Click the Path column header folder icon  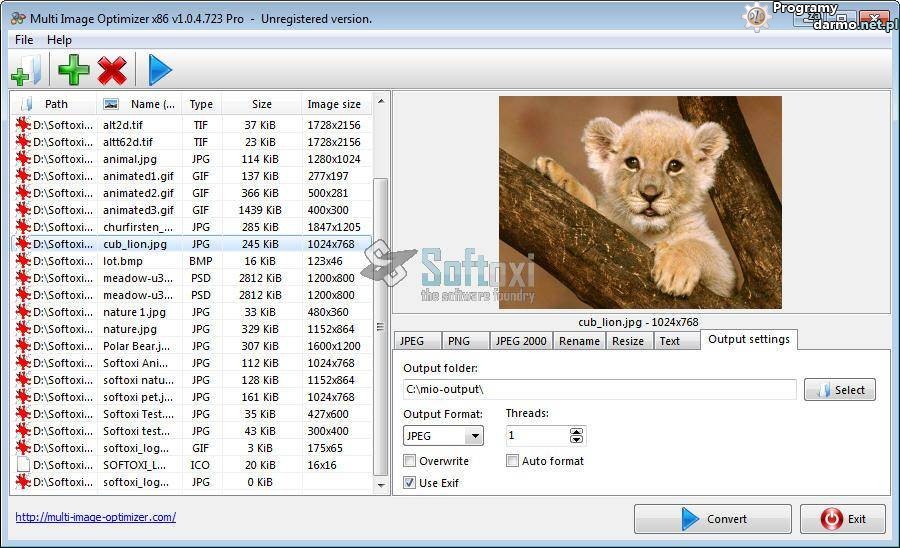26,104
